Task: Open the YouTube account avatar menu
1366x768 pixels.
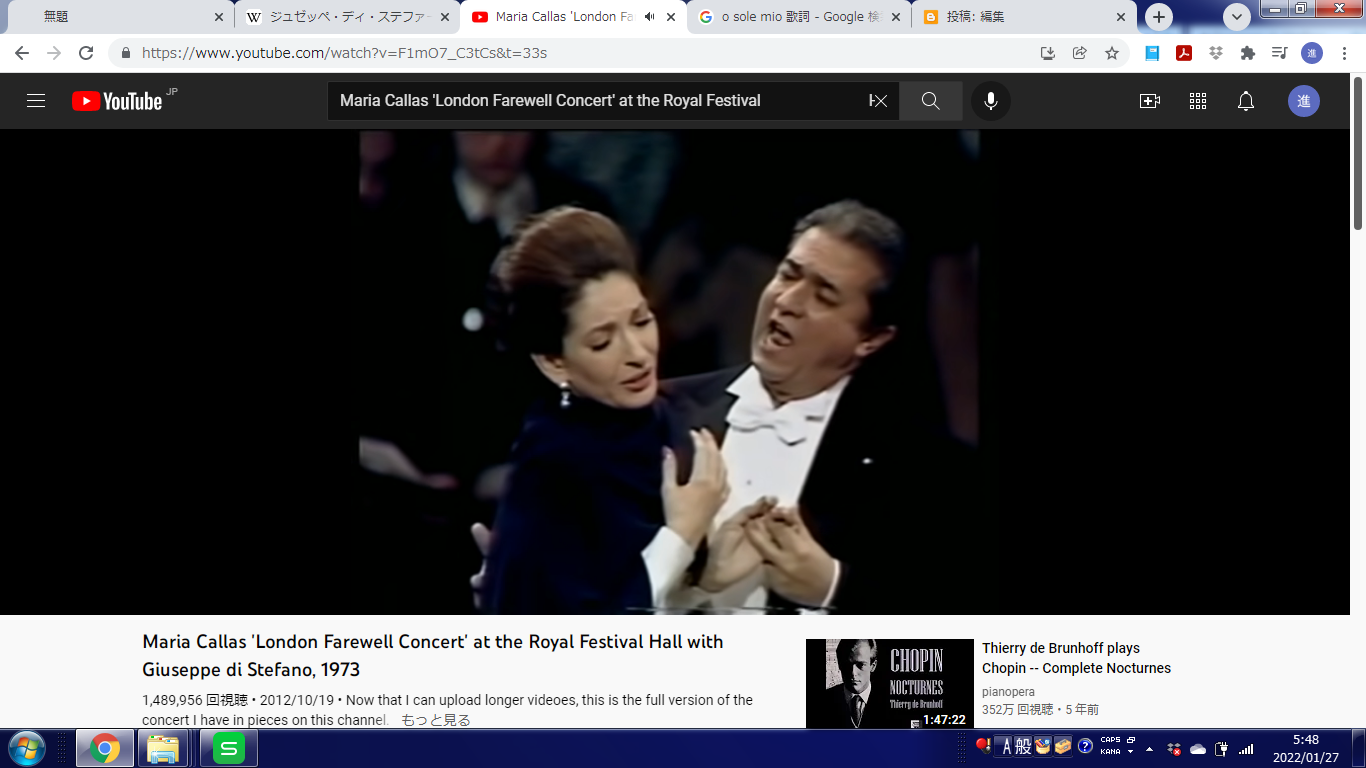Action: pyautogui.click(x=1304, y=101)
